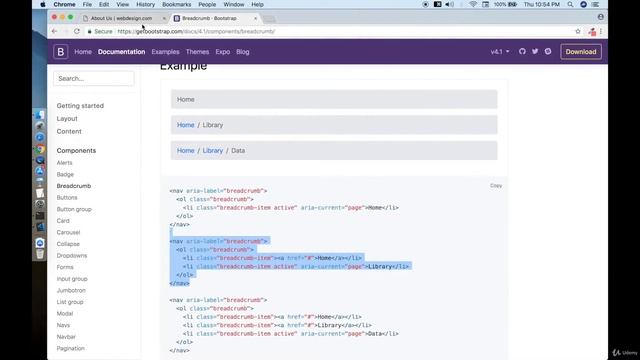Viewport: 640px width, 360px height.
Task: Click Home link in Home / Library breadcrumb
Action: click(x=185, y=125)
